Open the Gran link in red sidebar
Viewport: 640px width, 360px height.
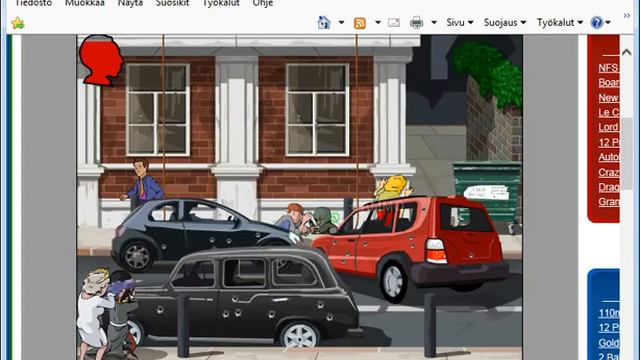608,201
